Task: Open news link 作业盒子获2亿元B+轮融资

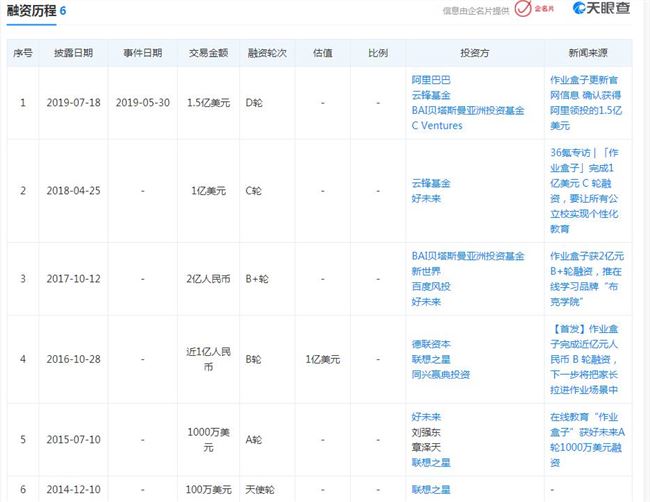Action: (x=587, y=279)
